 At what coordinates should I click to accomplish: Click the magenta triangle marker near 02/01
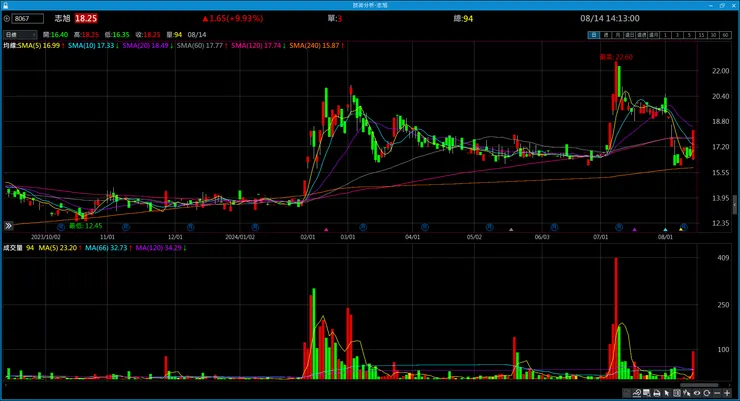[326, 230]
